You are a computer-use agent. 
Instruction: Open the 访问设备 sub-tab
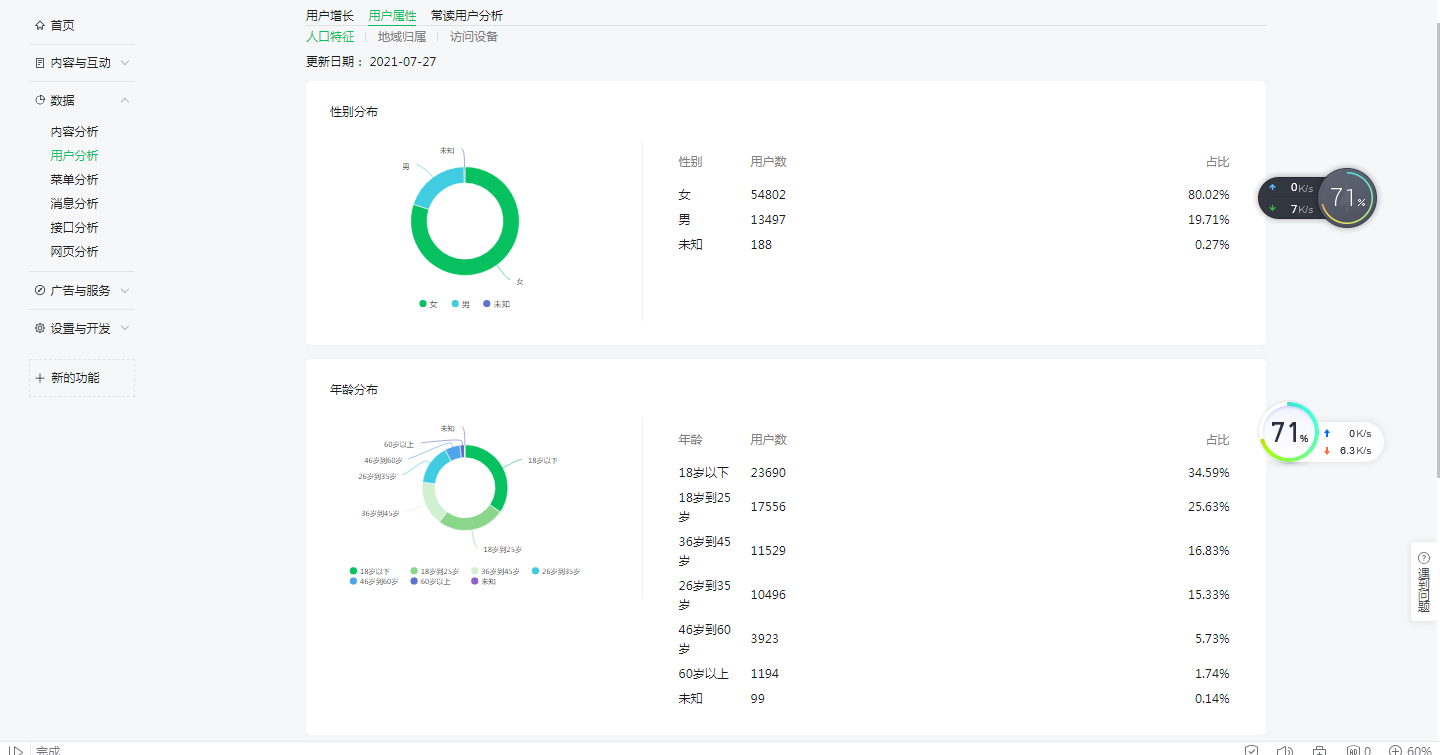point(474,37)
